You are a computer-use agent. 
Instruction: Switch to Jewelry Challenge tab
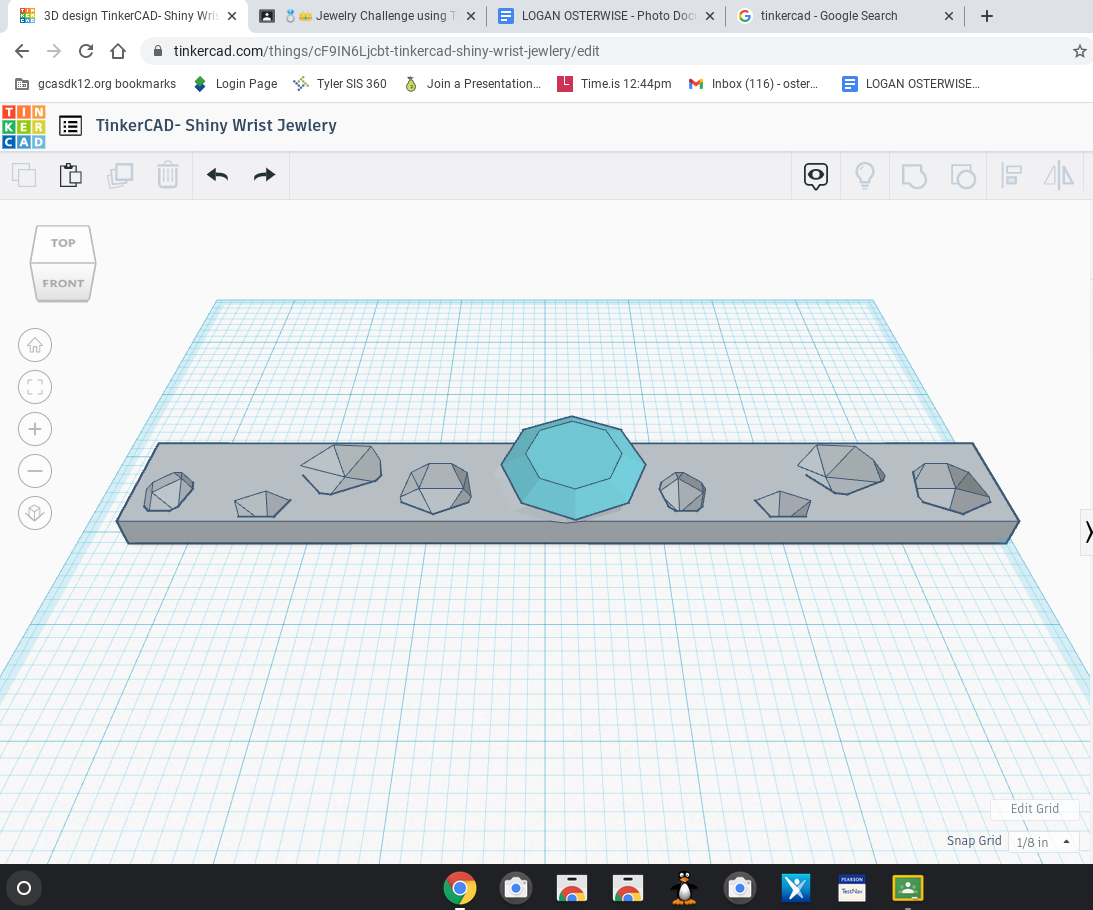(x=367, y=16)
